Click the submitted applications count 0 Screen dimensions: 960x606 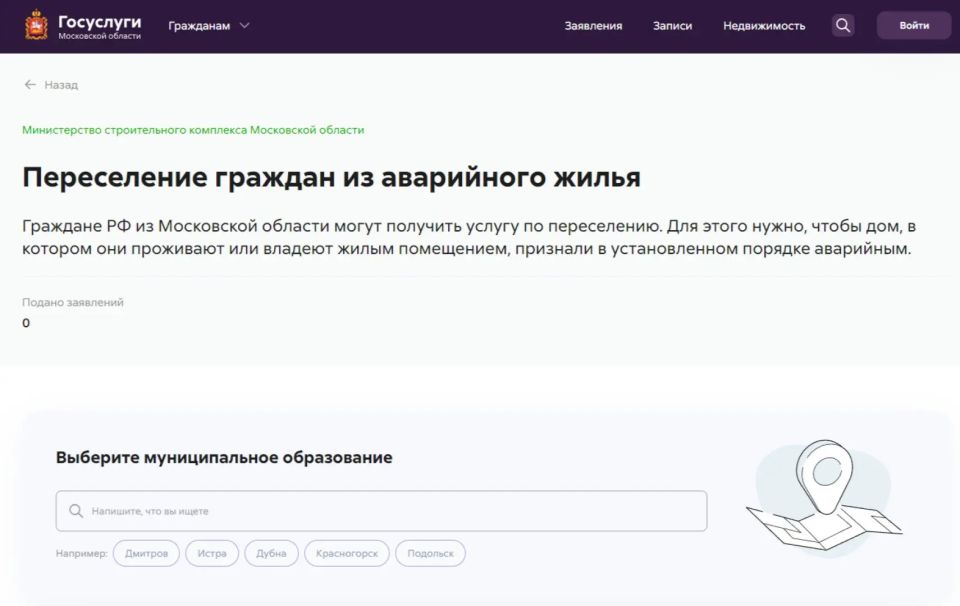pos(26,323)
